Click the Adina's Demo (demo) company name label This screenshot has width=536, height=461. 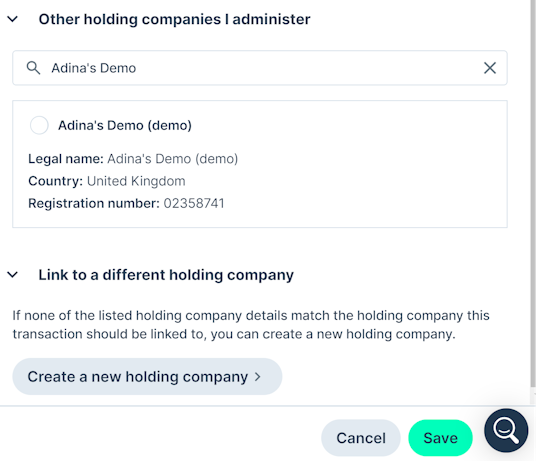point(125,125)
